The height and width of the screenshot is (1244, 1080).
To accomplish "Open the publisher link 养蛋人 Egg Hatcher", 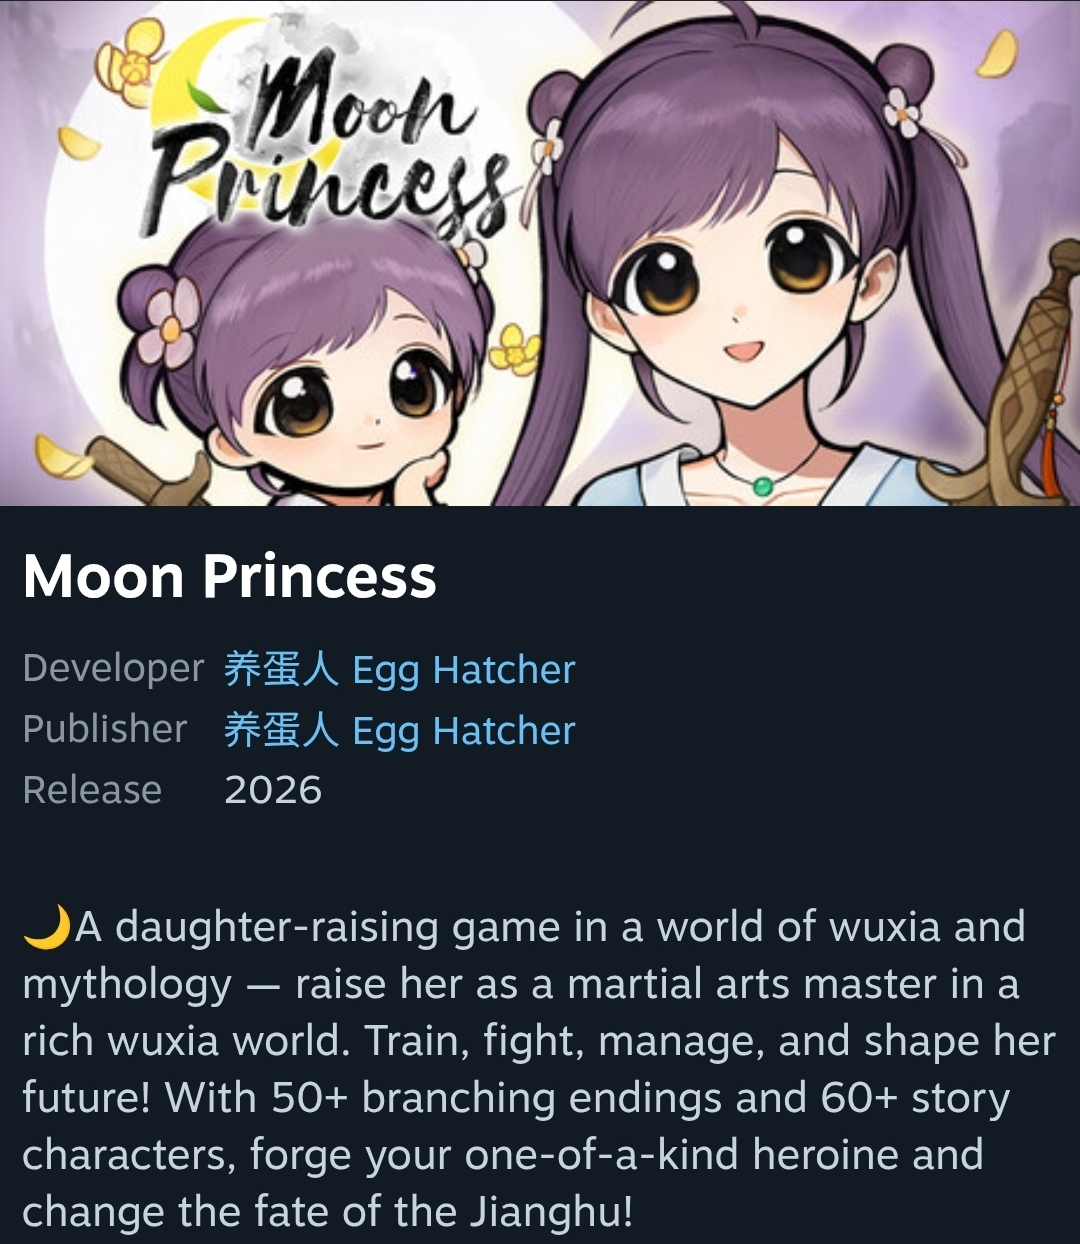I will point(399,730).
